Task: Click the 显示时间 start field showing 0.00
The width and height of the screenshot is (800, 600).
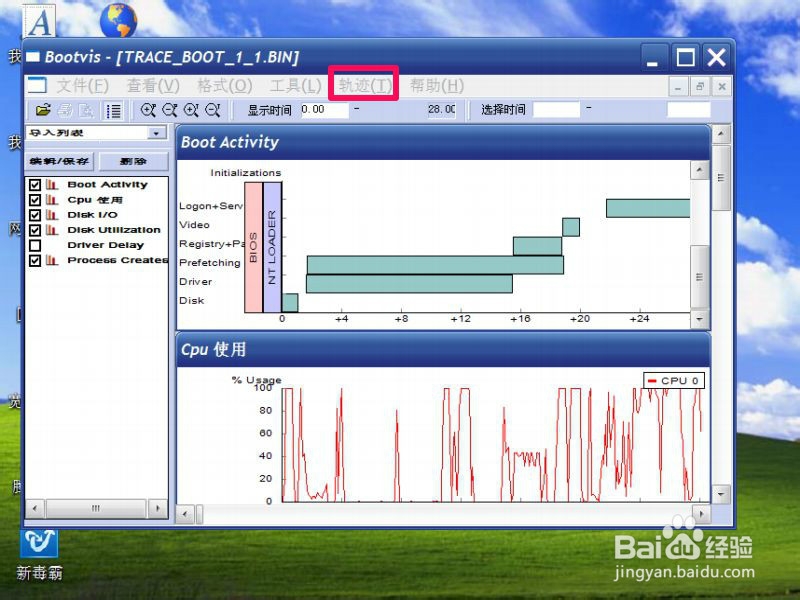Action: click(324, 110)
